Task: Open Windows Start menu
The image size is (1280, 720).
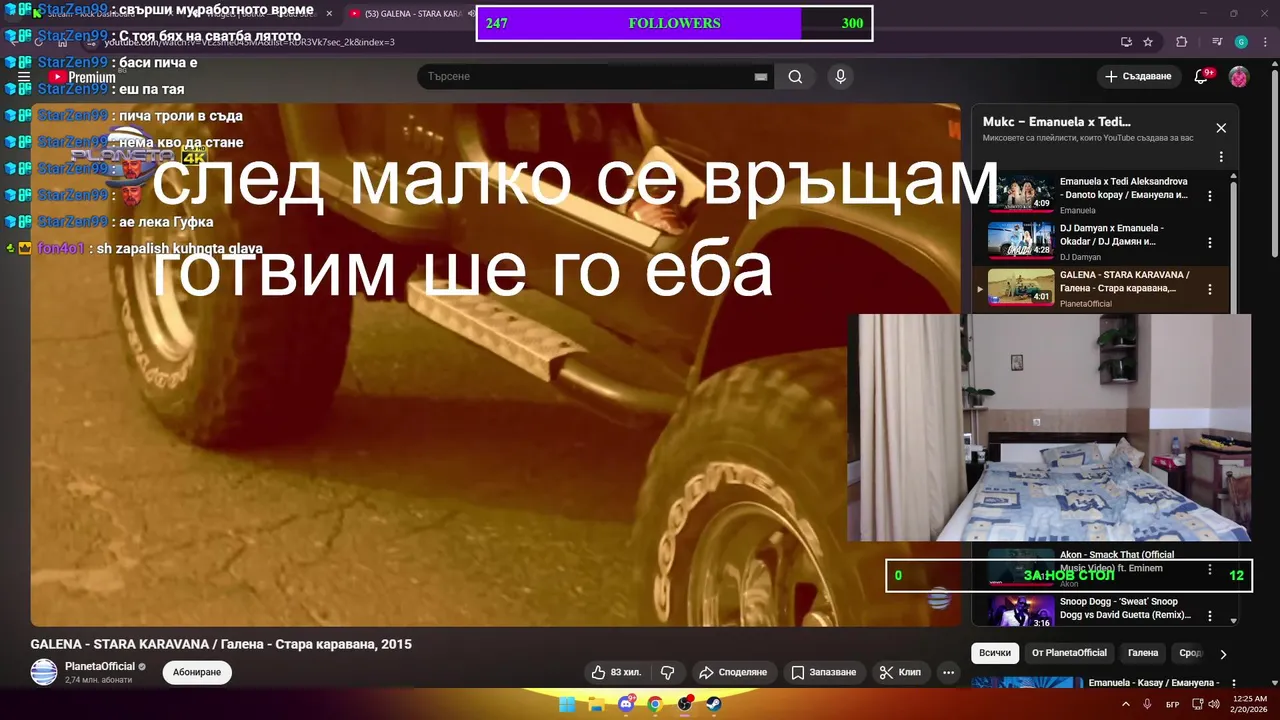Action: click(x=567, y=704)
